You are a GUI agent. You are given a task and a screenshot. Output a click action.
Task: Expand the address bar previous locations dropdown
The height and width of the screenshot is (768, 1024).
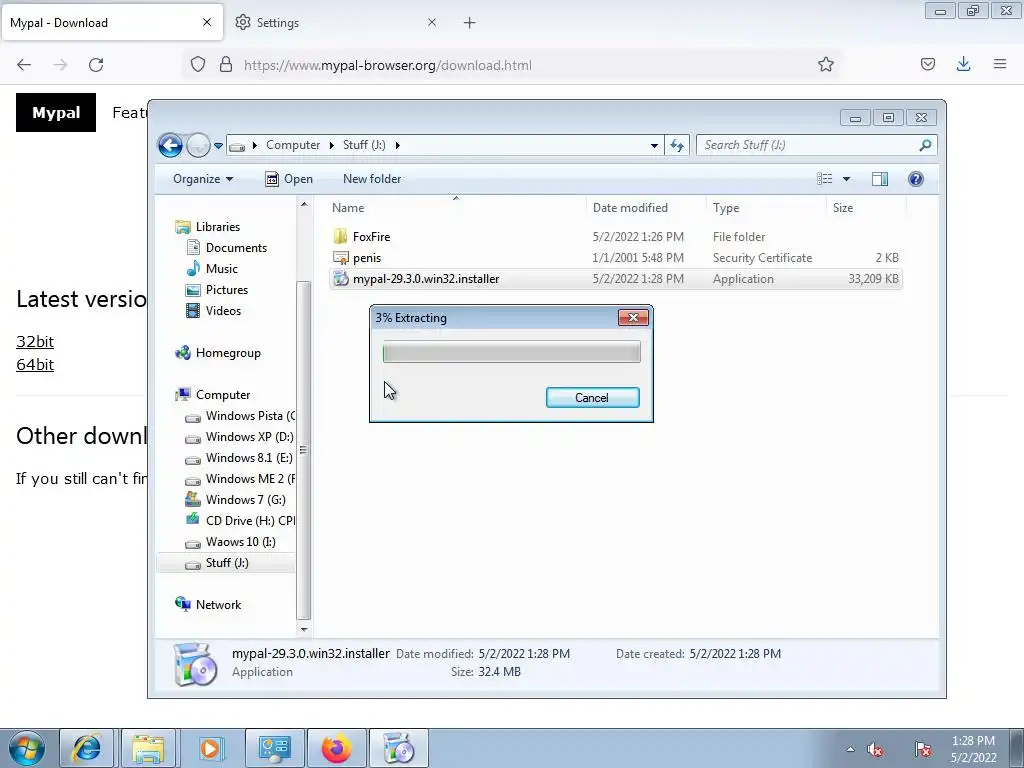654,146
